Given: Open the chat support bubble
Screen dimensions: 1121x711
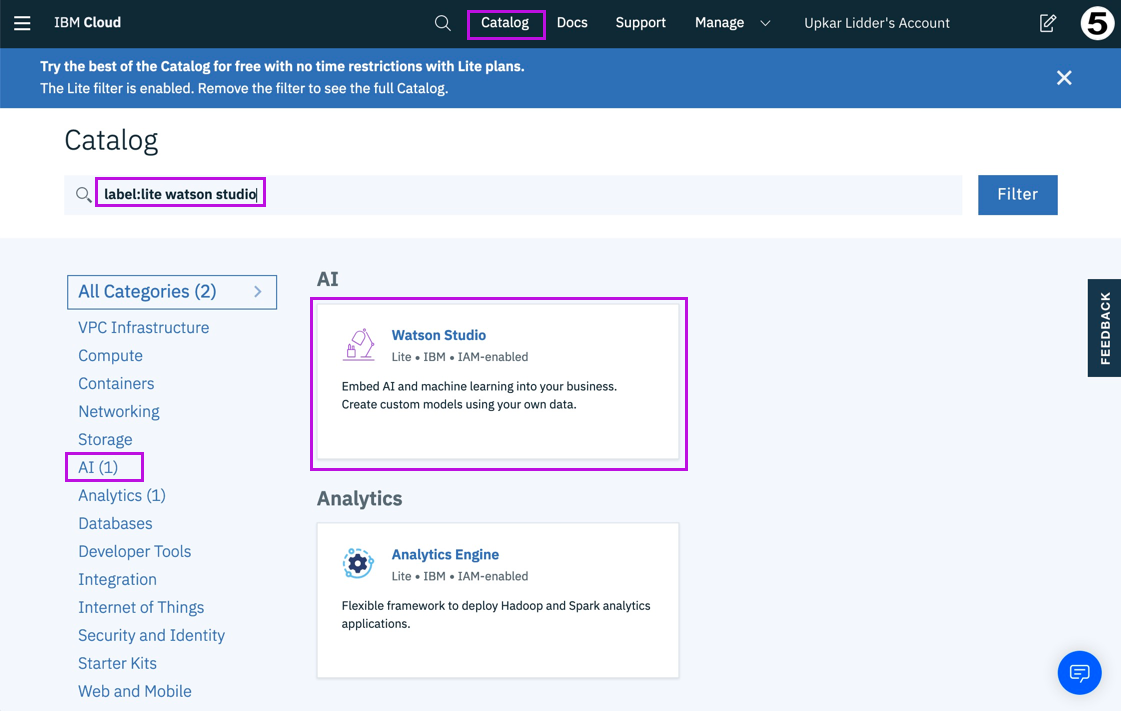Looking at the screenshot, I should pos(1080,672).
